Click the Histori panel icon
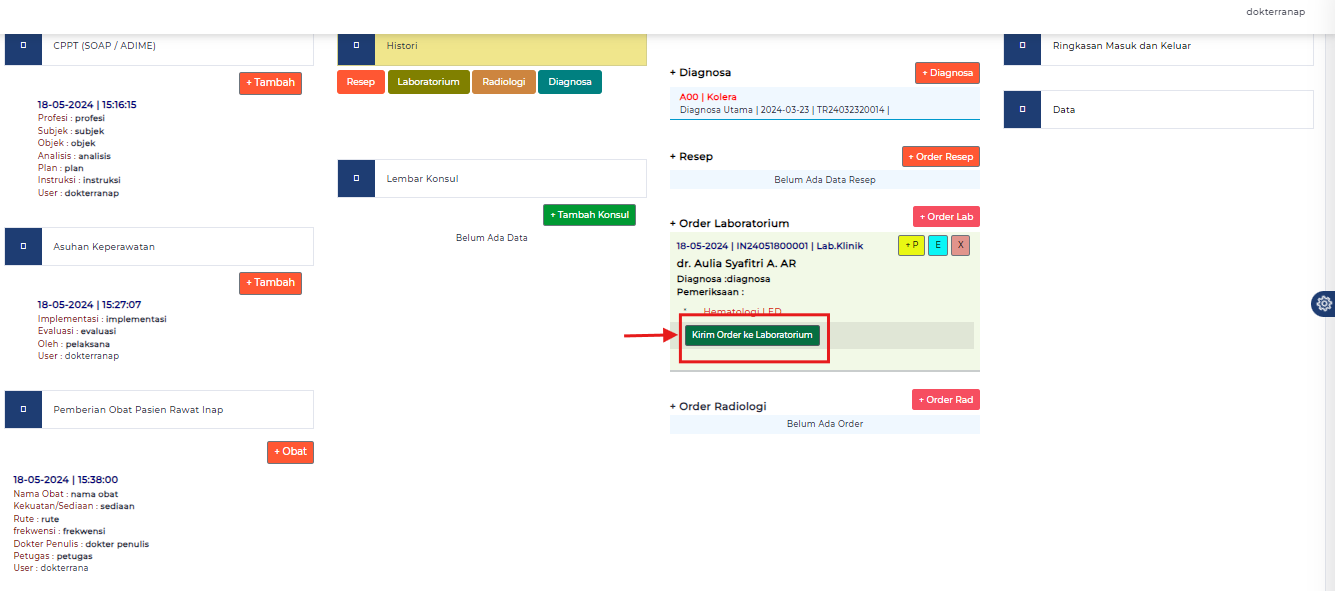Image resolution: width=1335 pixels, height=591 pixels. point(356,44)
